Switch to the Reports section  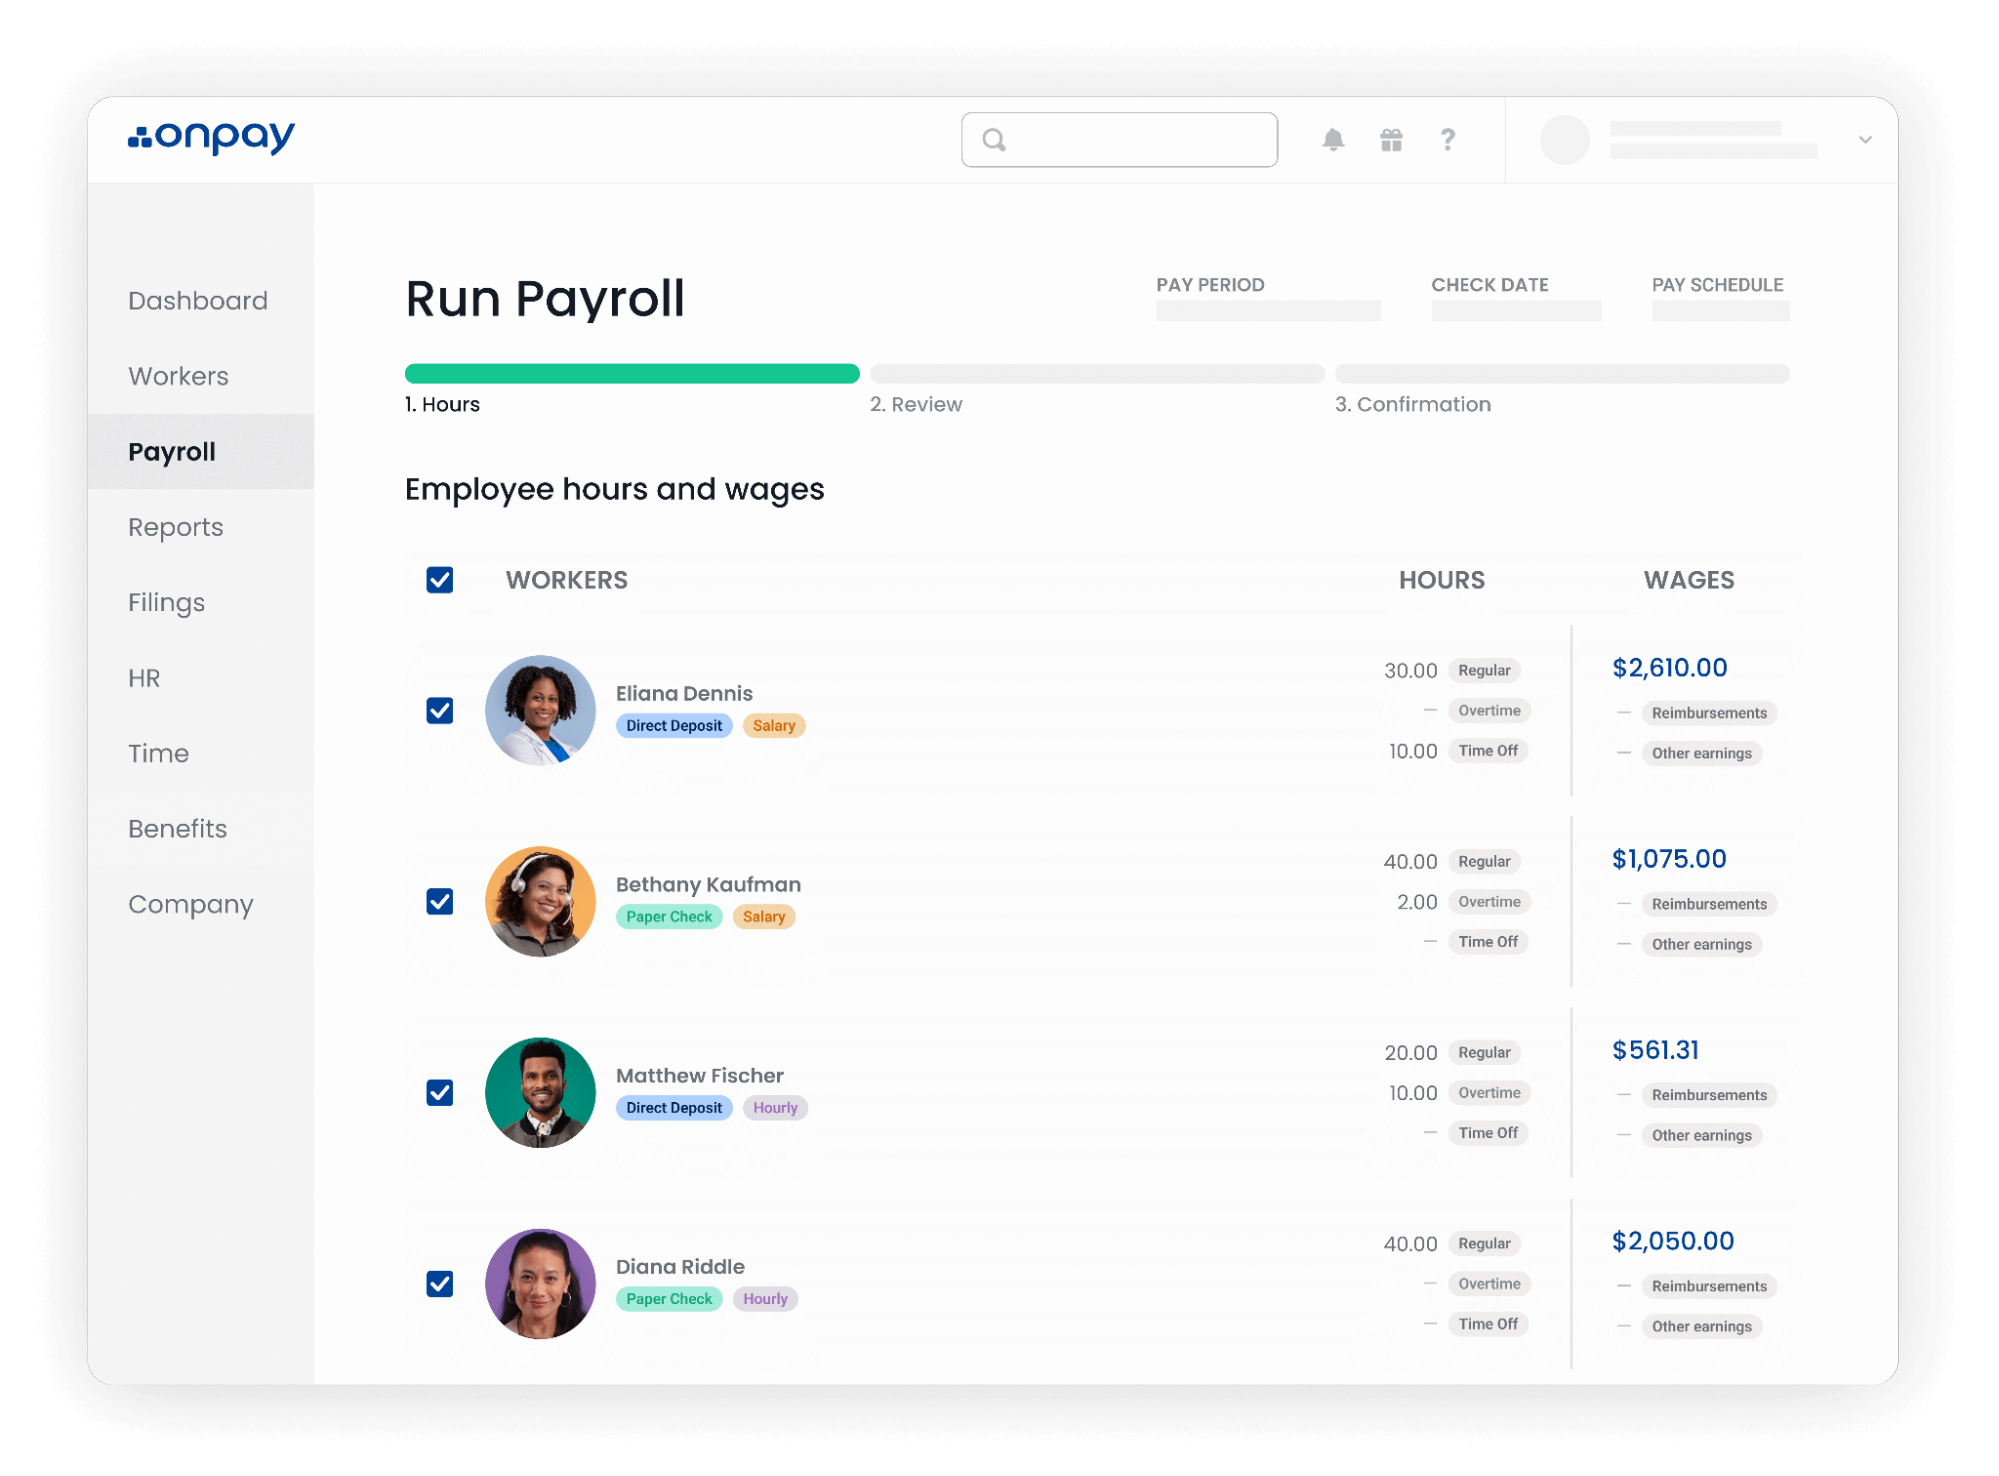[175, 527]
